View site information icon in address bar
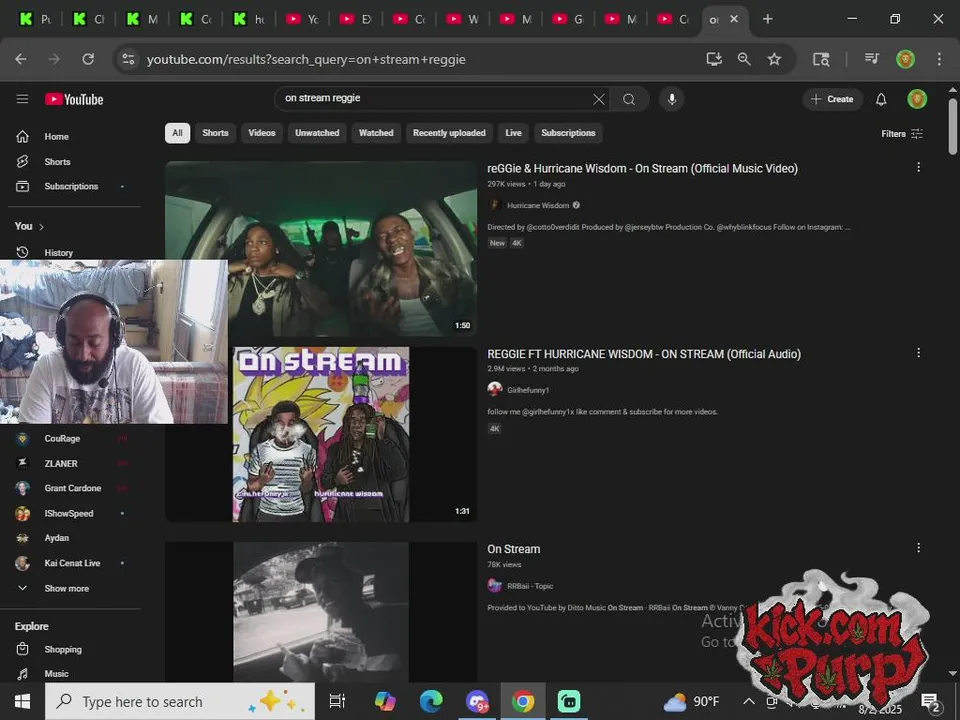Image resolution: width=960 pixels, height=720 pixels. coord(128,59)
